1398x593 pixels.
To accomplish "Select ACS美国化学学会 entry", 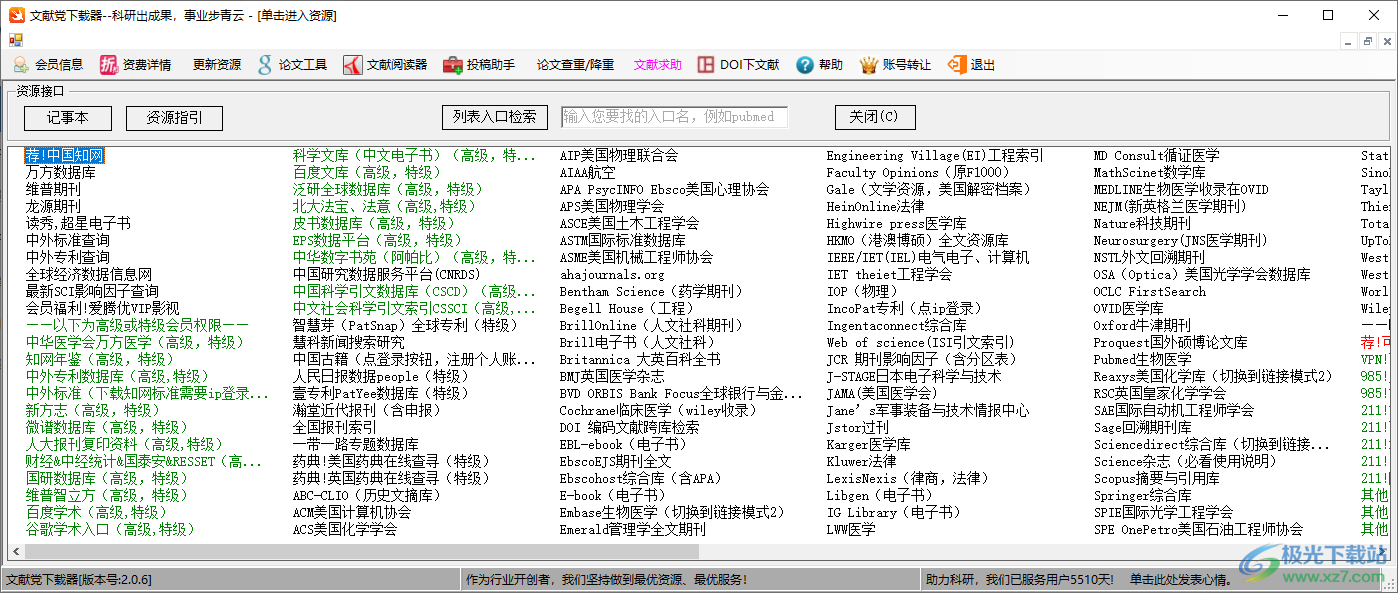I will [345, 530].
